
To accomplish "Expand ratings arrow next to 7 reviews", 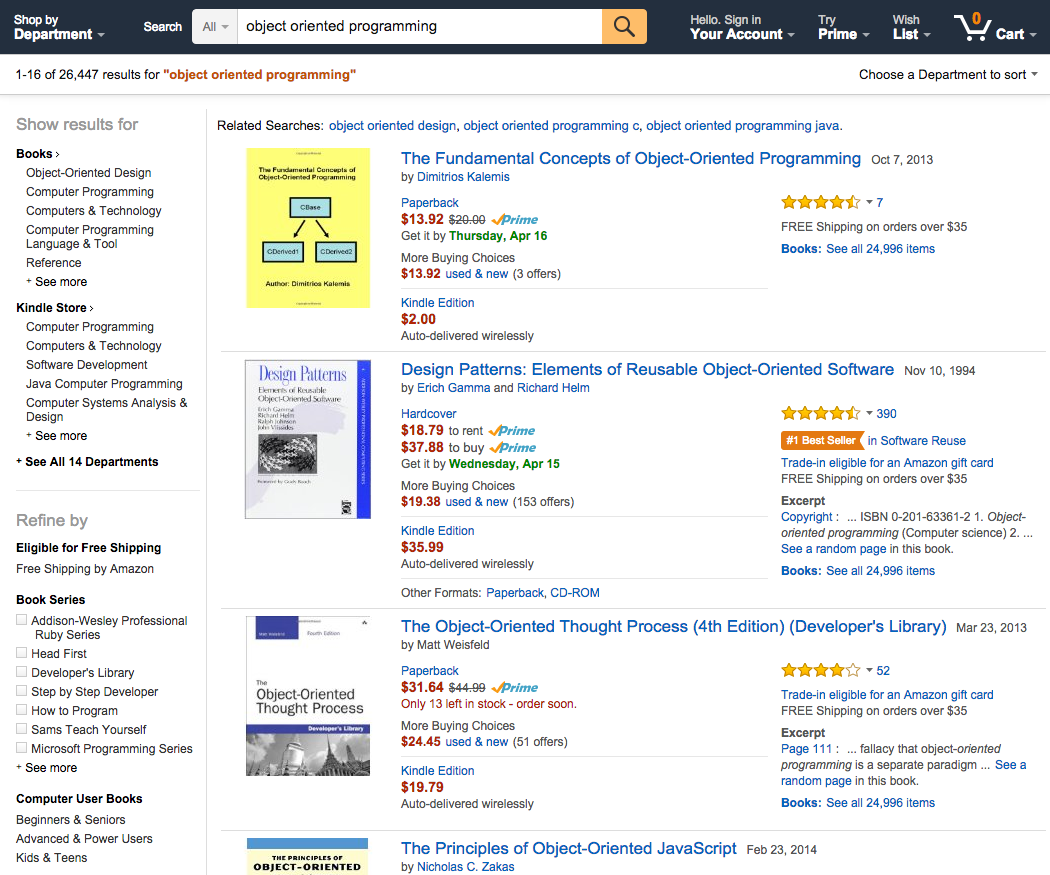I will (869, 202).
